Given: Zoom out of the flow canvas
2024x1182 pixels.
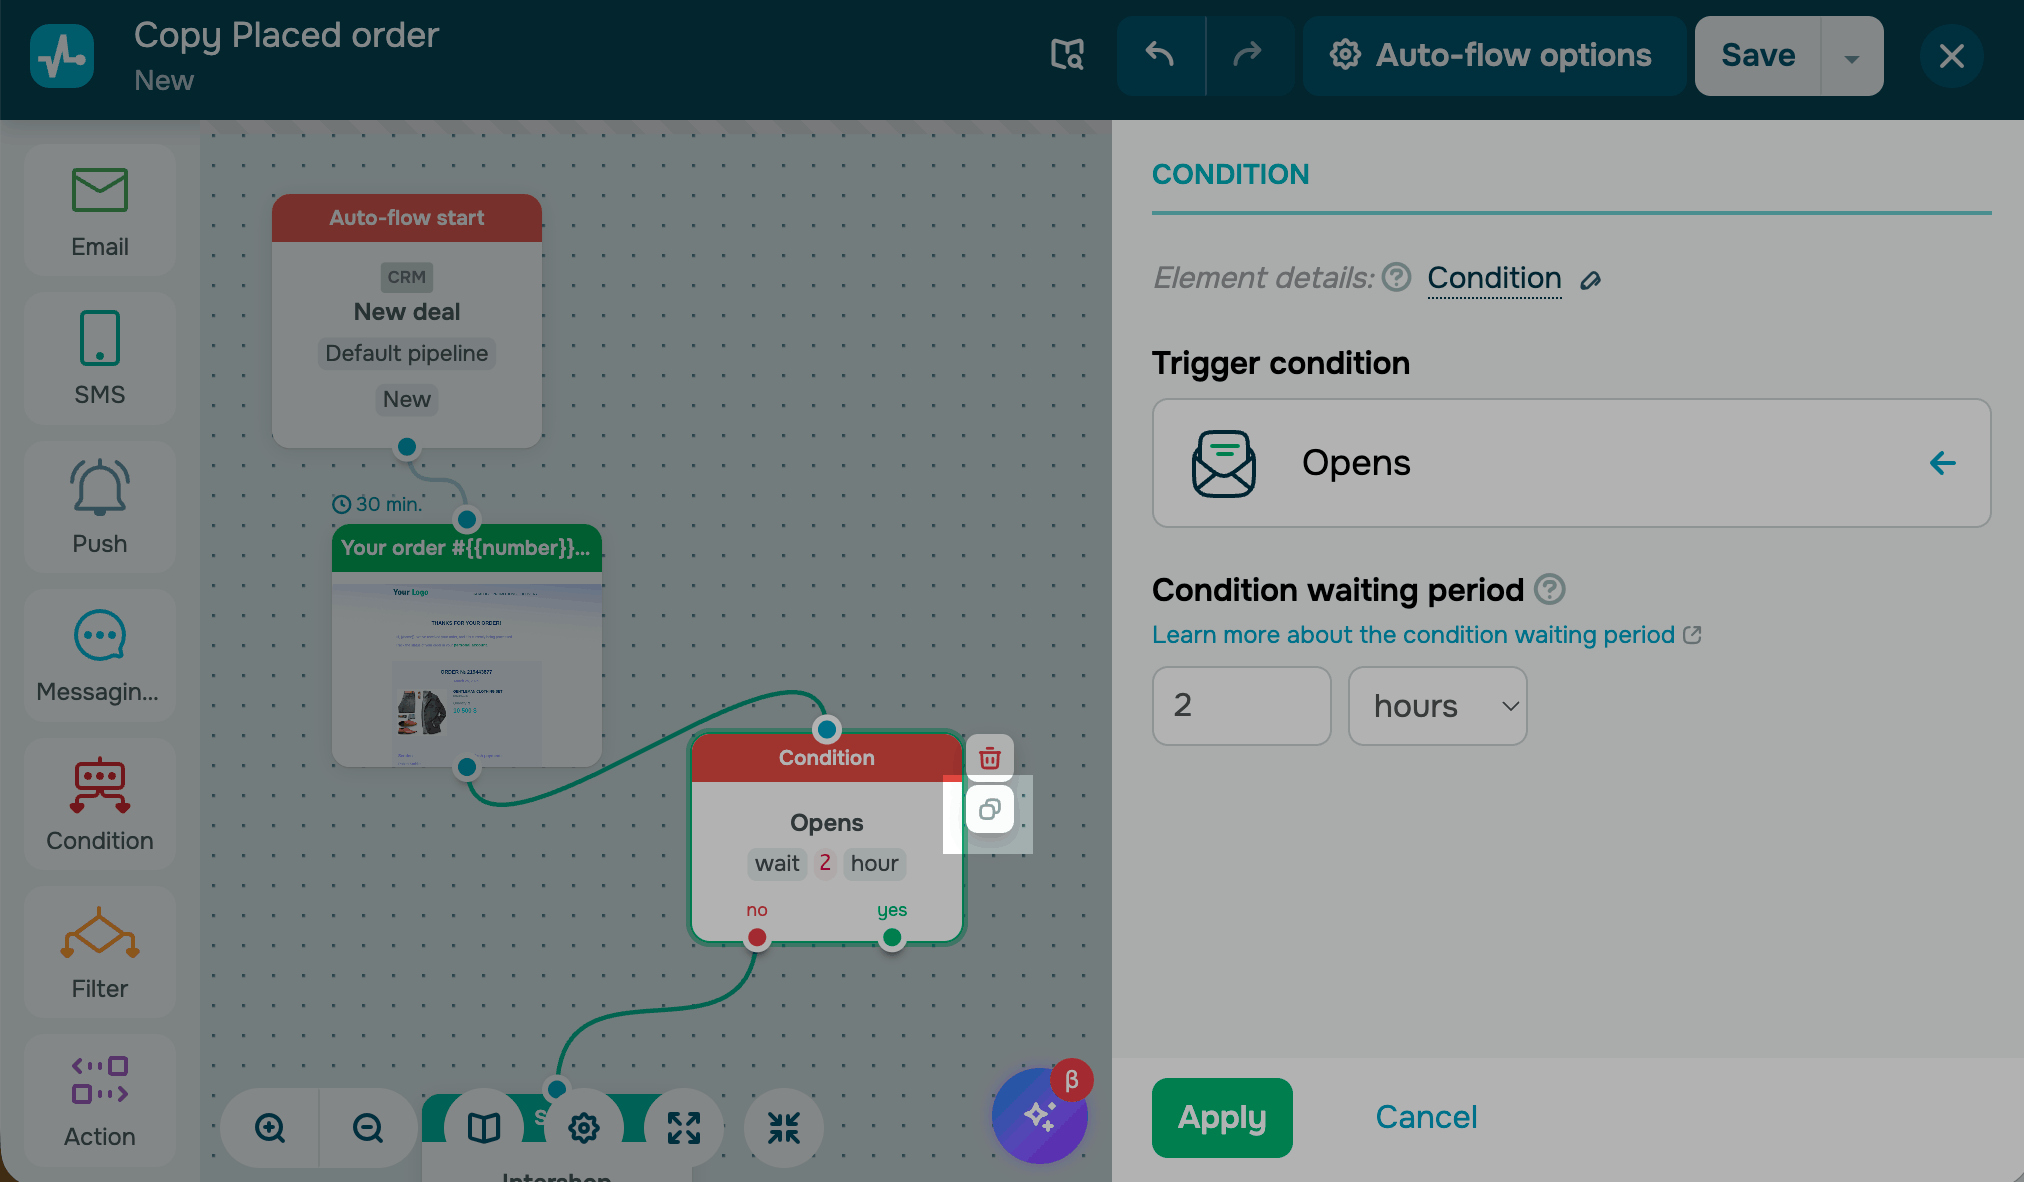Looking at the screenshot, I should (368, 1128).
